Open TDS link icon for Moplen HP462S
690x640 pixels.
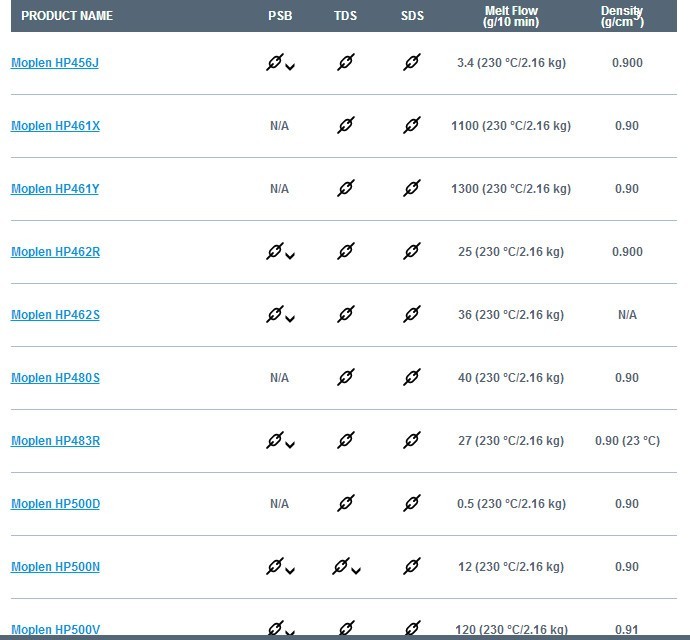click(345, 314)
